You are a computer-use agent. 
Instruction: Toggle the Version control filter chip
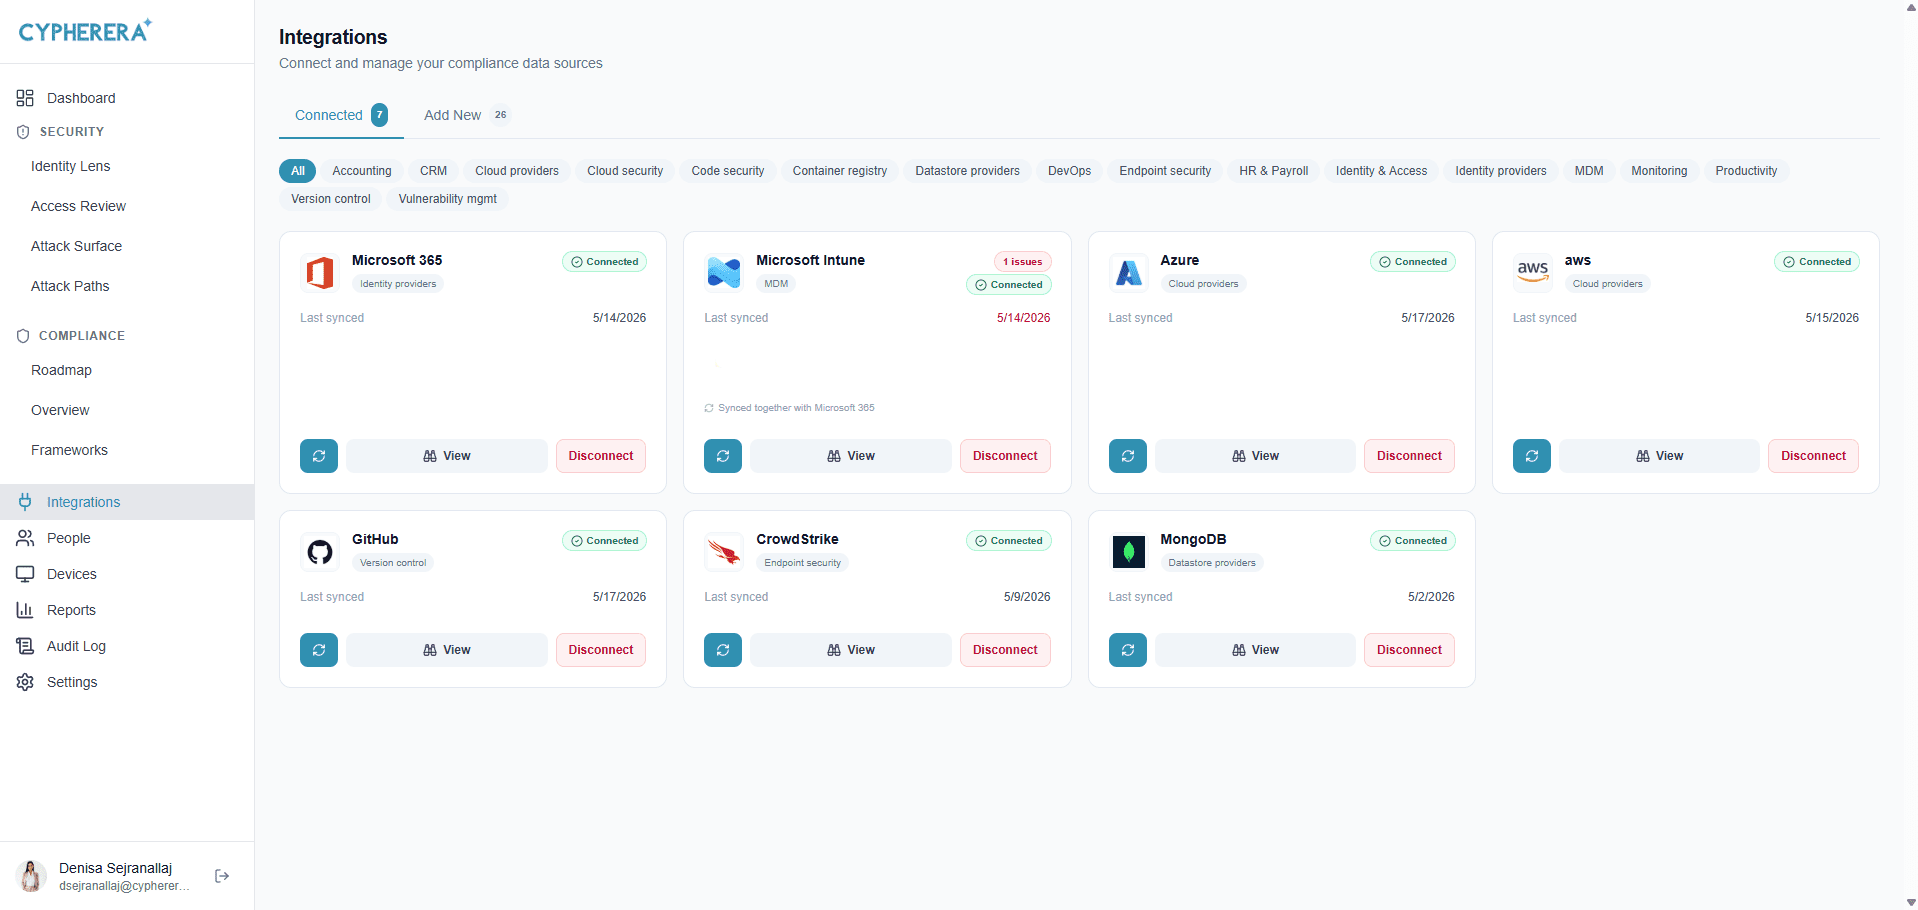point(331,199)
